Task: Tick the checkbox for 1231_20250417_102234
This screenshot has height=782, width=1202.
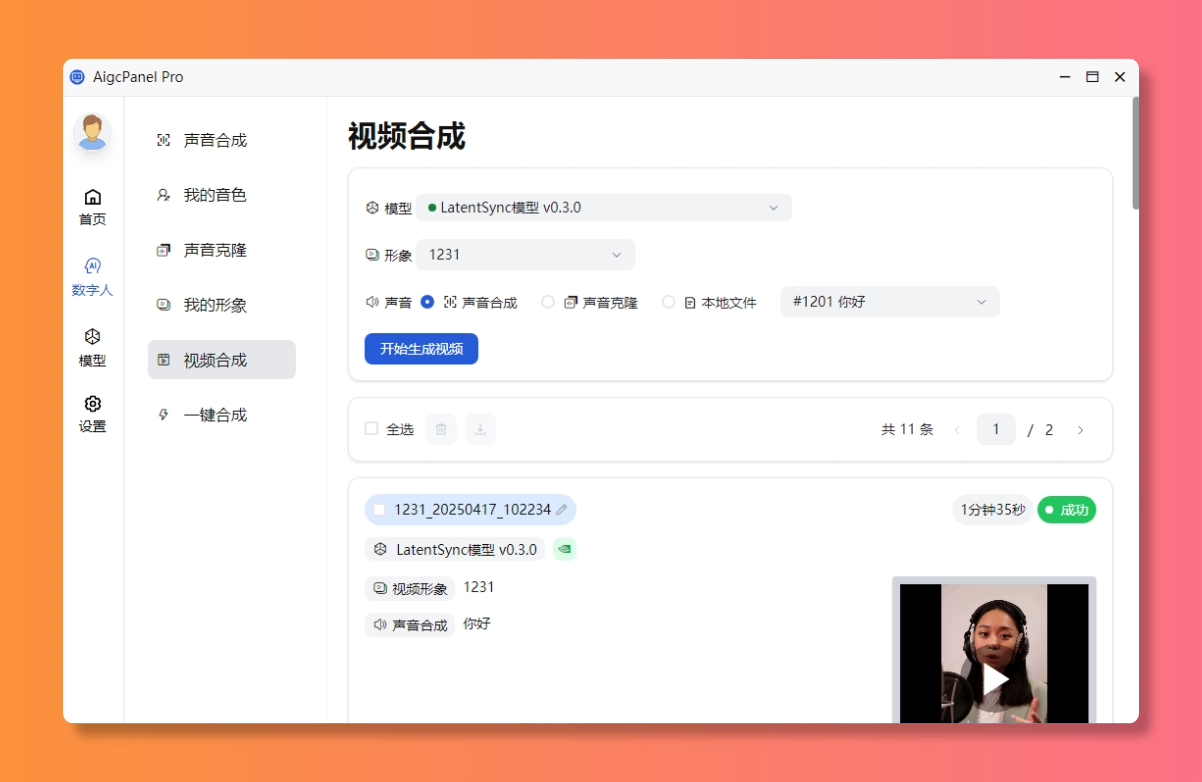Action: pos(380,510)
